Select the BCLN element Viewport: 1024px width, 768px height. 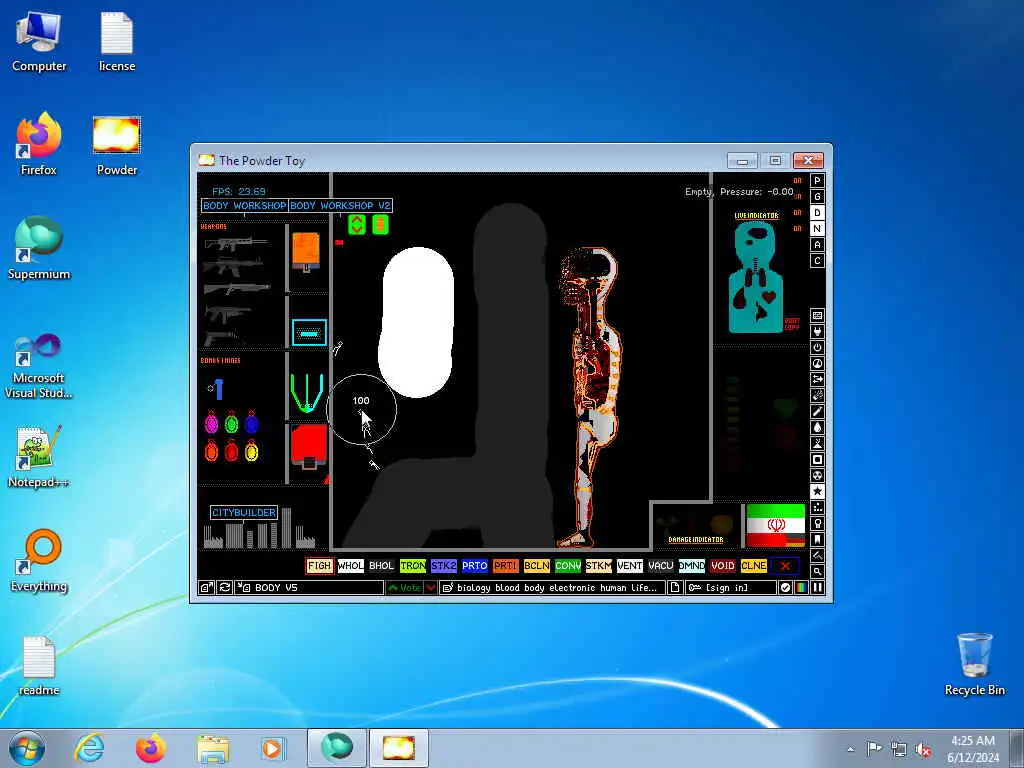[537, 566]
